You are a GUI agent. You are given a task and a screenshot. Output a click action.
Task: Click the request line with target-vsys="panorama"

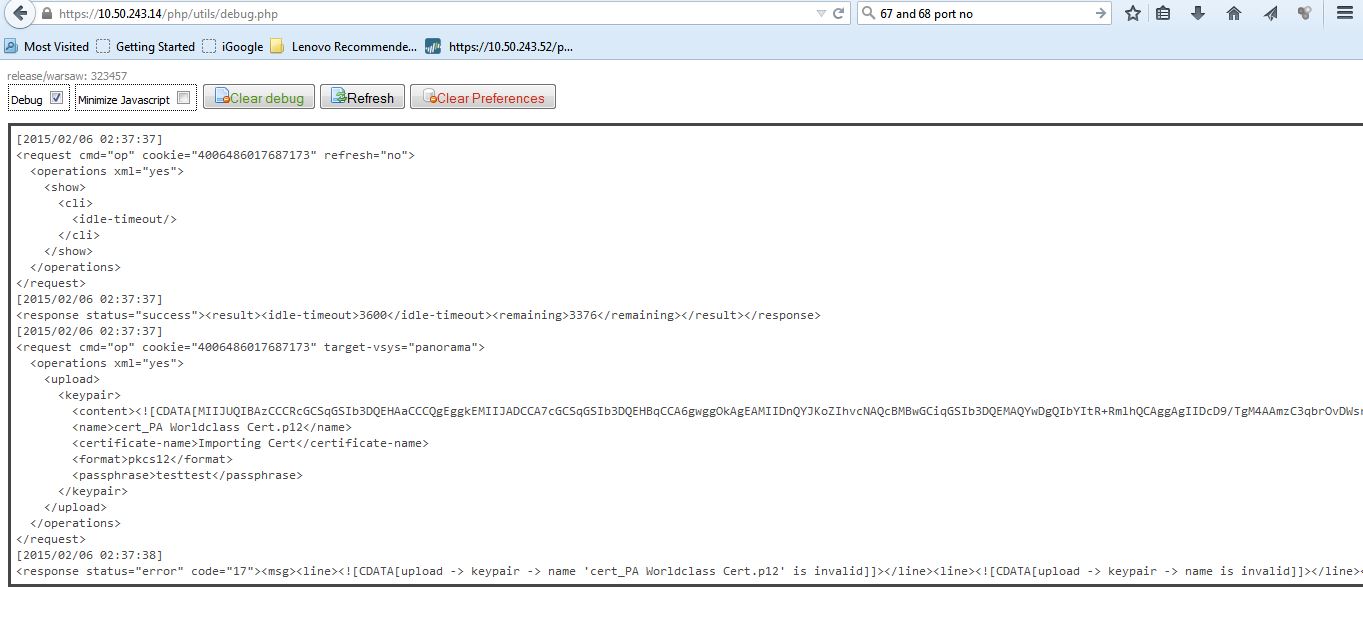250,347
